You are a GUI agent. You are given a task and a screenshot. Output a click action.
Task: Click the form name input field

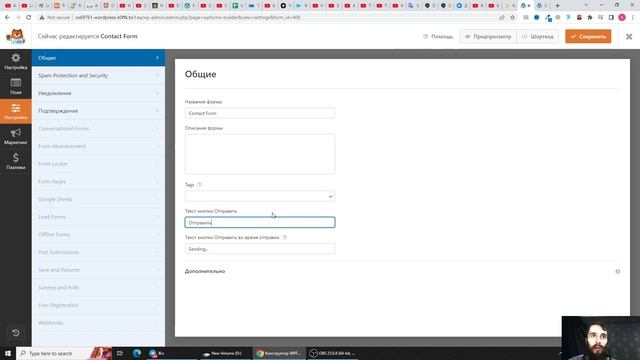click(x=260, y=113)
